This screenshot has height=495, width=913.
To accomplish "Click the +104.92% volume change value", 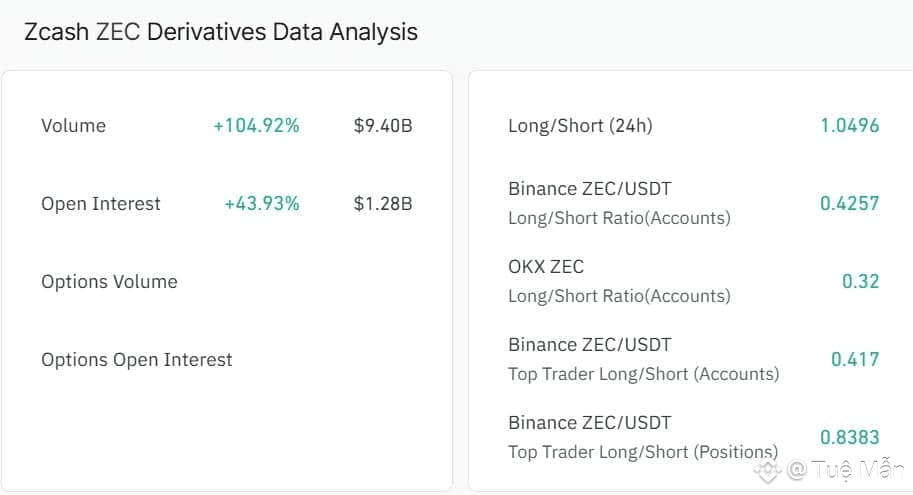I will point(256,126).
